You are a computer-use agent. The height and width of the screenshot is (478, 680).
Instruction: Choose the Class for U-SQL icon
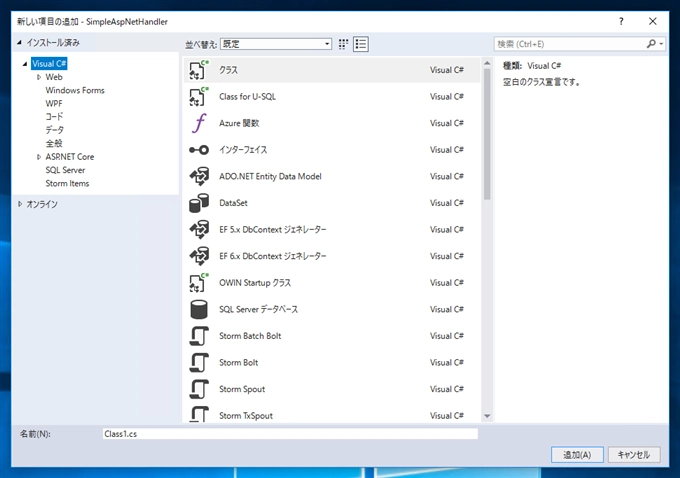199,96
